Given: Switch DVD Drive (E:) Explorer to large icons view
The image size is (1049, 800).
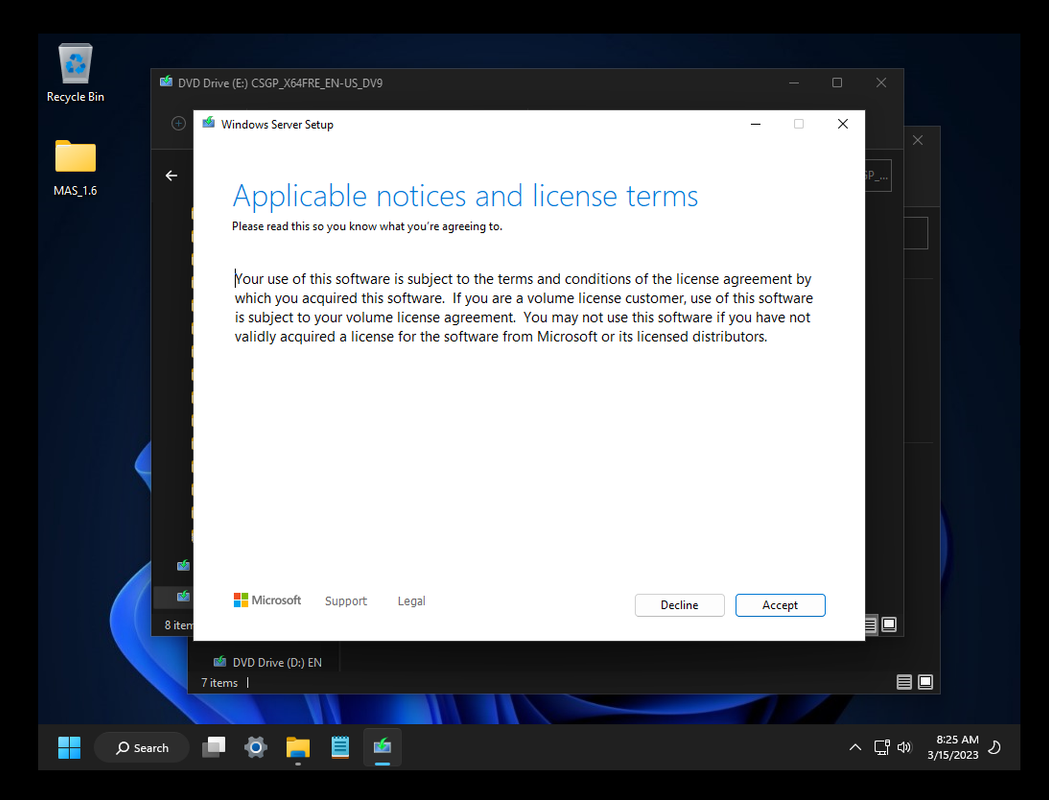Looking at the screenshot, I should click(889, 624).
